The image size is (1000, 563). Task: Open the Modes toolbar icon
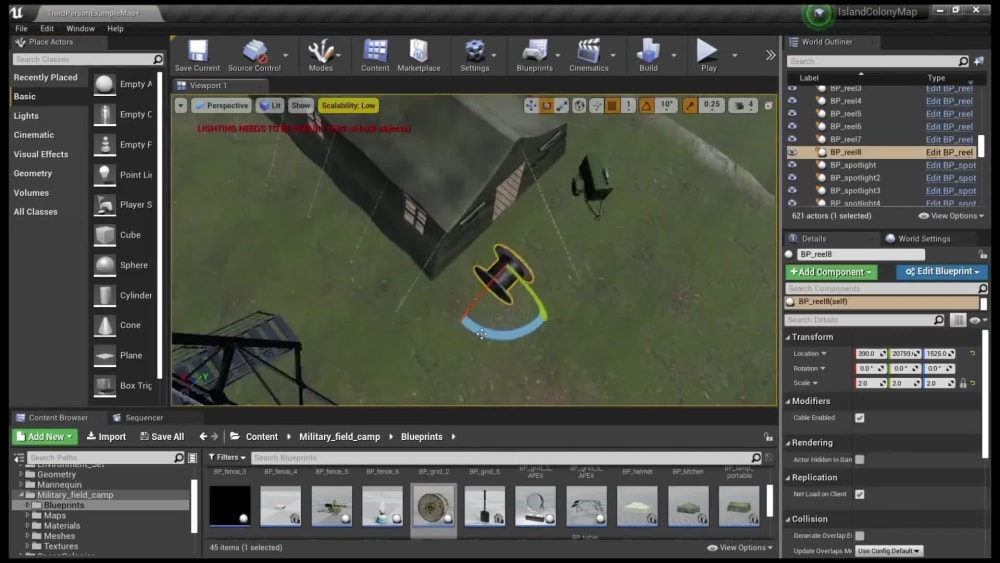[320, 55]
